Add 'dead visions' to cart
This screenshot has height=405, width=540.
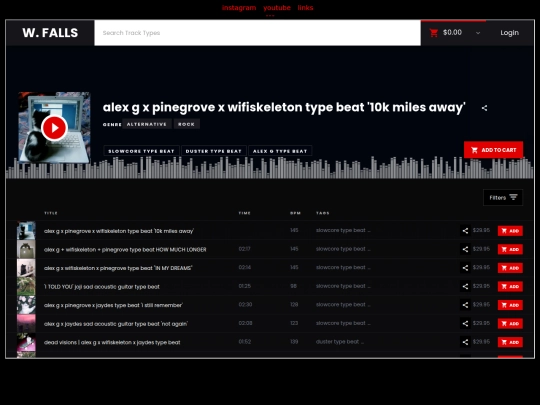[x=510, y=342]
